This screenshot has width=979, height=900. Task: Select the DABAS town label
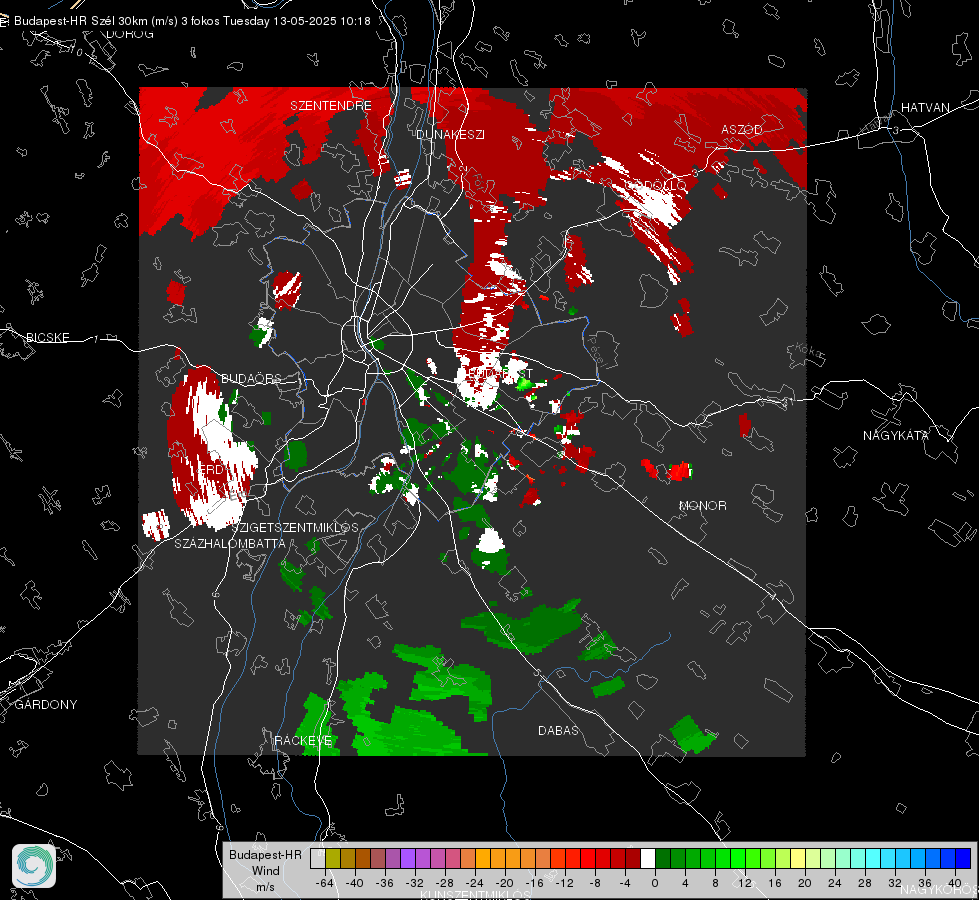coord(558,730)
